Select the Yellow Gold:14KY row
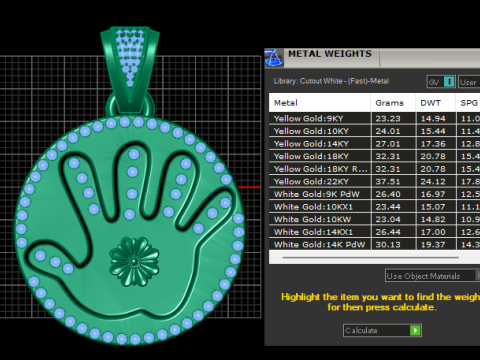The height and width of the screenshot is (360, 480). click(374, 144)
